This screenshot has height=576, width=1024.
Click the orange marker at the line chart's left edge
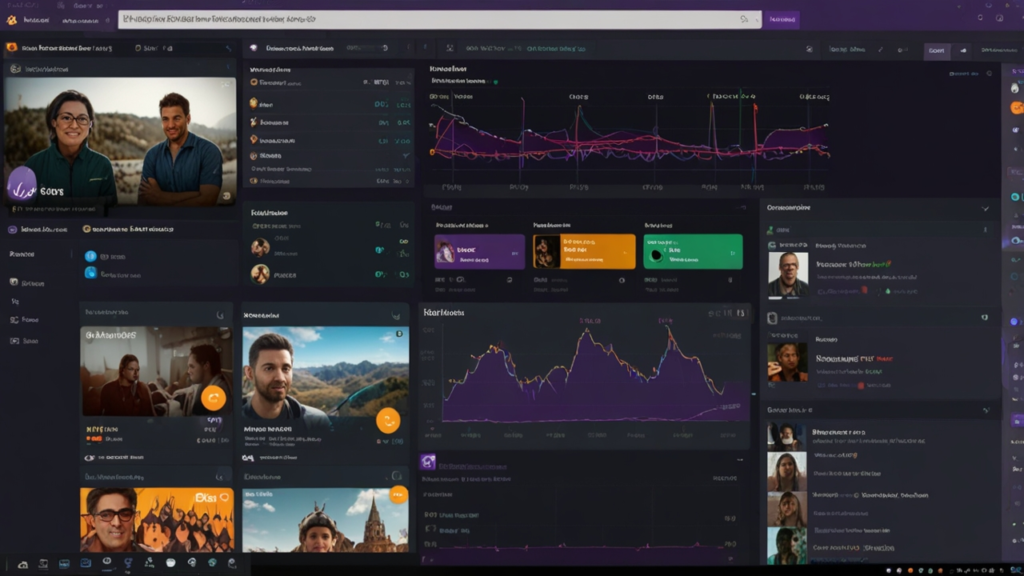(x=432, y=152)
